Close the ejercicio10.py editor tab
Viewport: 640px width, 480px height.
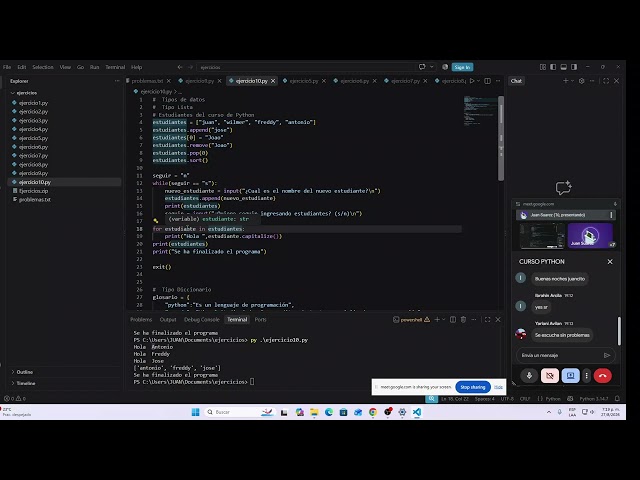coord(273,81)
